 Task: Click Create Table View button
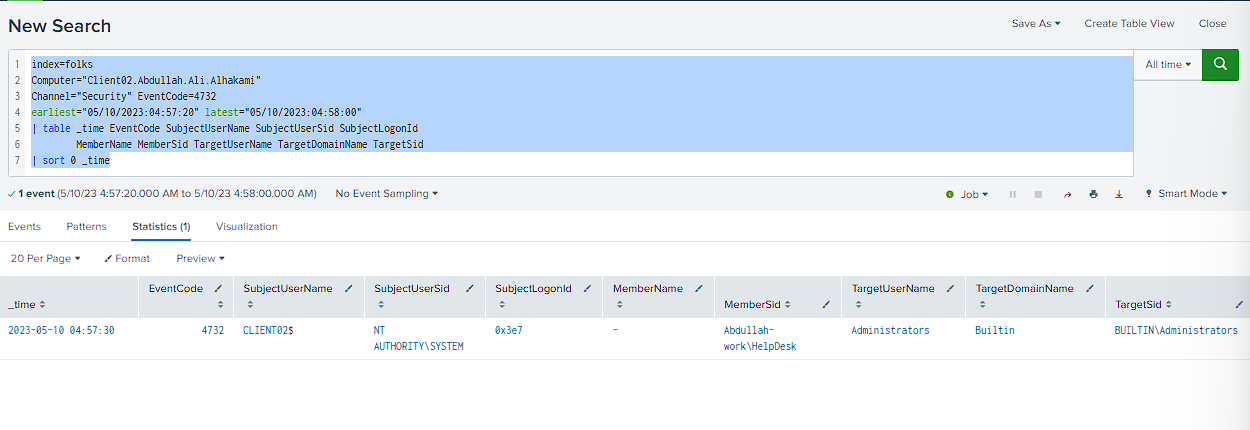click(x=1129, y=23)
